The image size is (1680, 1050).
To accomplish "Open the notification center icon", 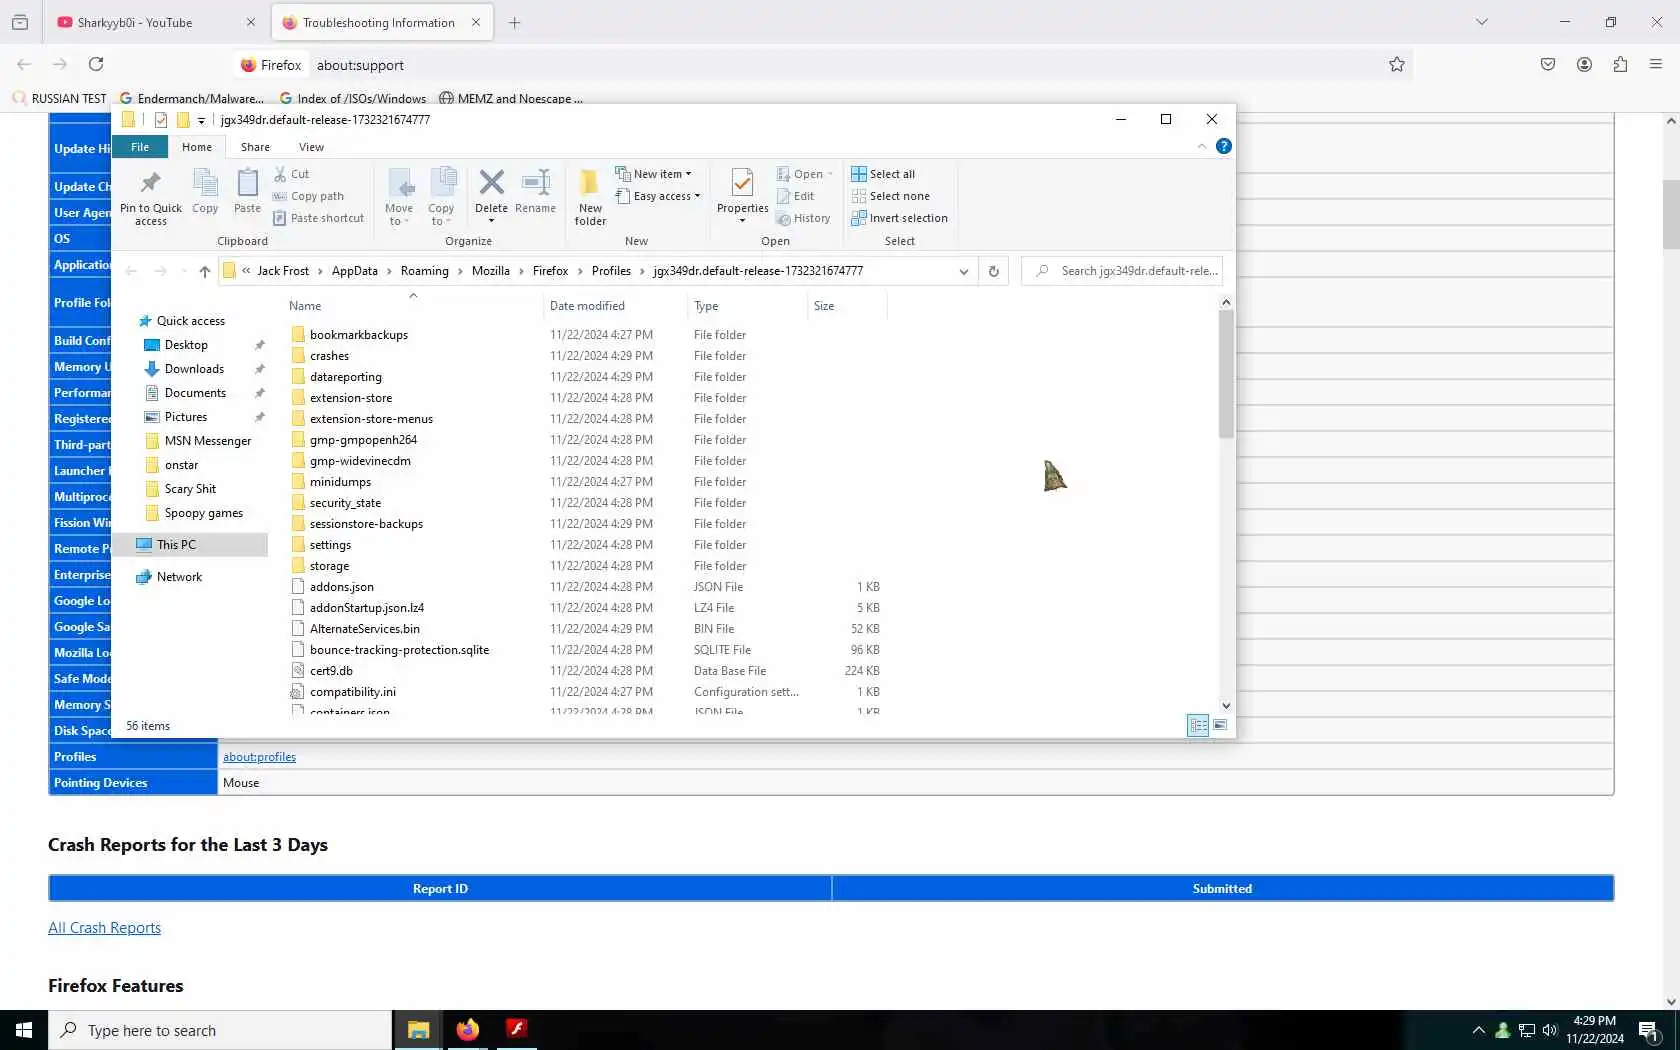I will [x=1650, y=1030].
